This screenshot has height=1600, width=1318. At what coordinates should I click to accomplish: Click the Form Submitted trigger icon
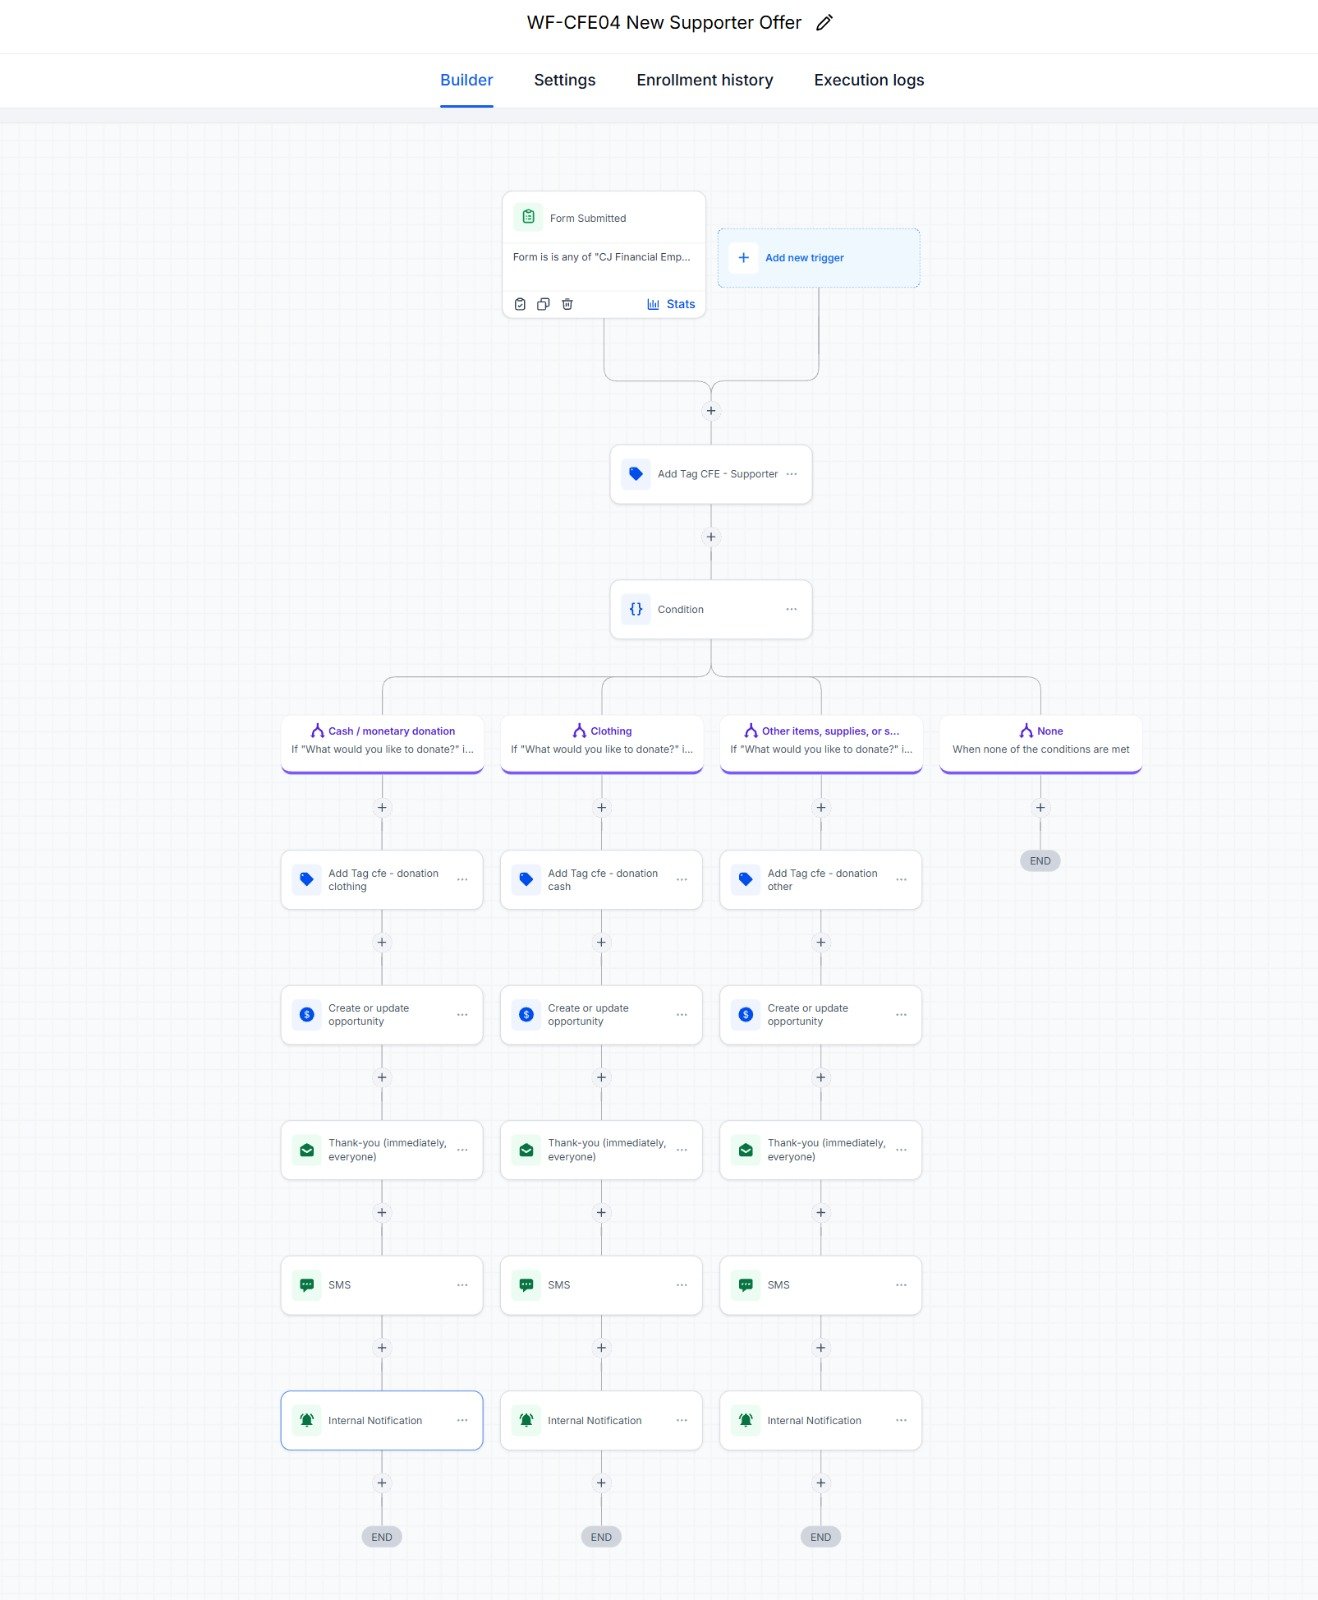(x=528, y=217)
